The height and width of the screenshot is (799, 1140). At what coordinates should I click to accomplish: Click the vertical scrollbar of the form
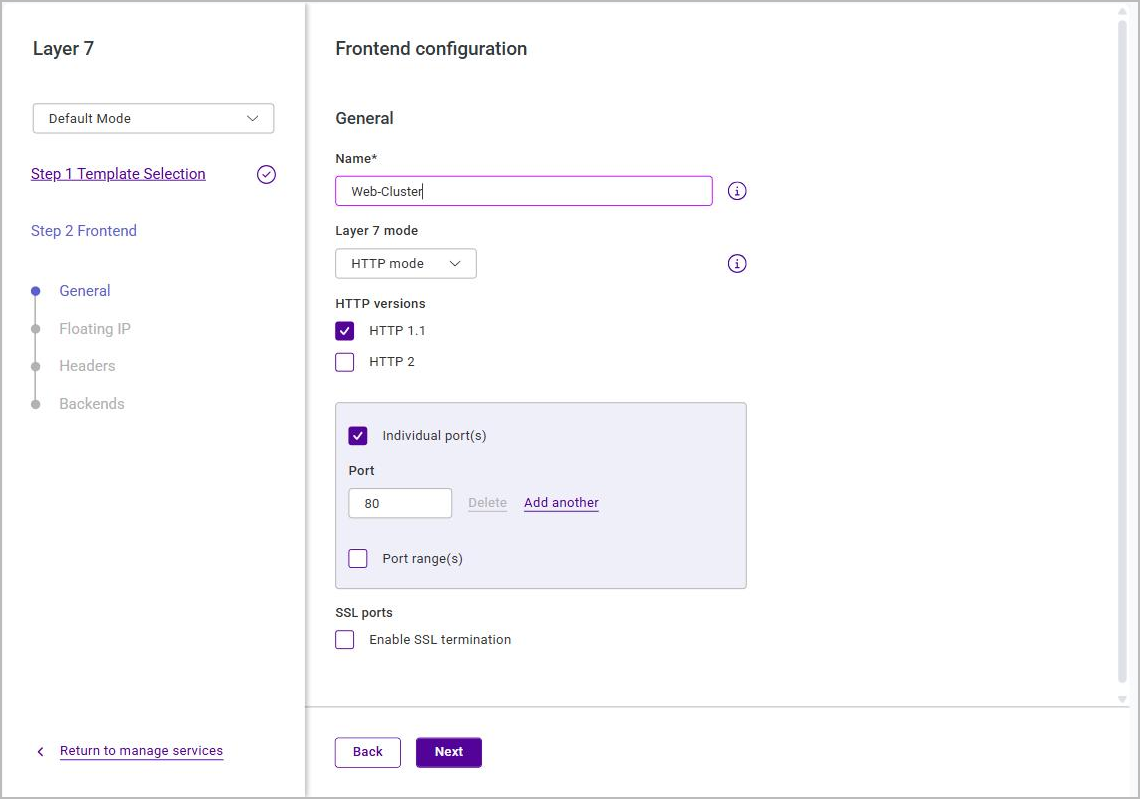tap(1122, 349)
